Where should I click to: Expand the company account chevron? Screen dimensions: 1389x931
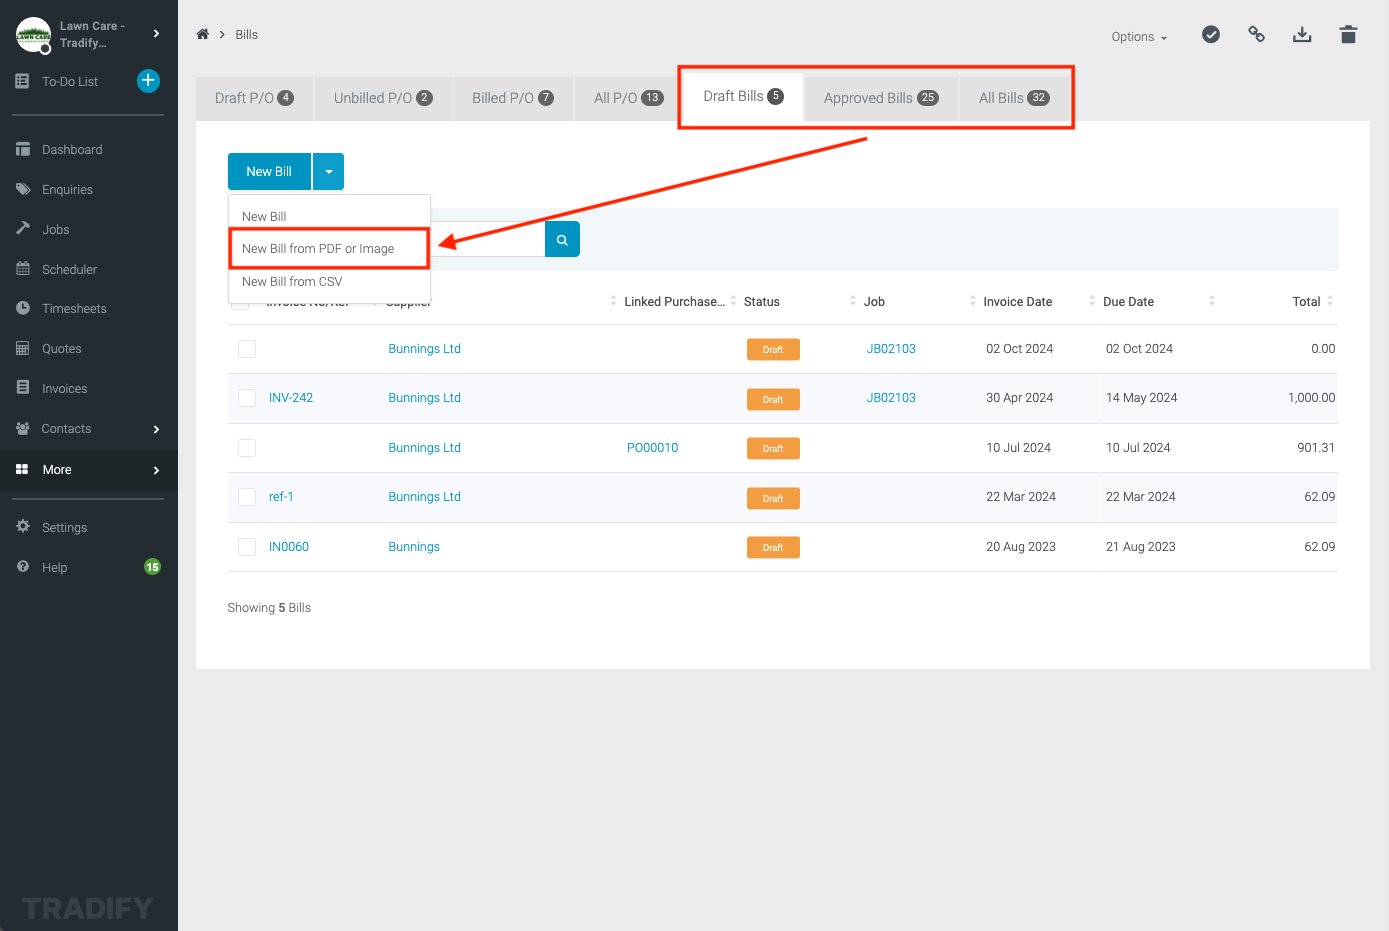[x=156, y=34]
